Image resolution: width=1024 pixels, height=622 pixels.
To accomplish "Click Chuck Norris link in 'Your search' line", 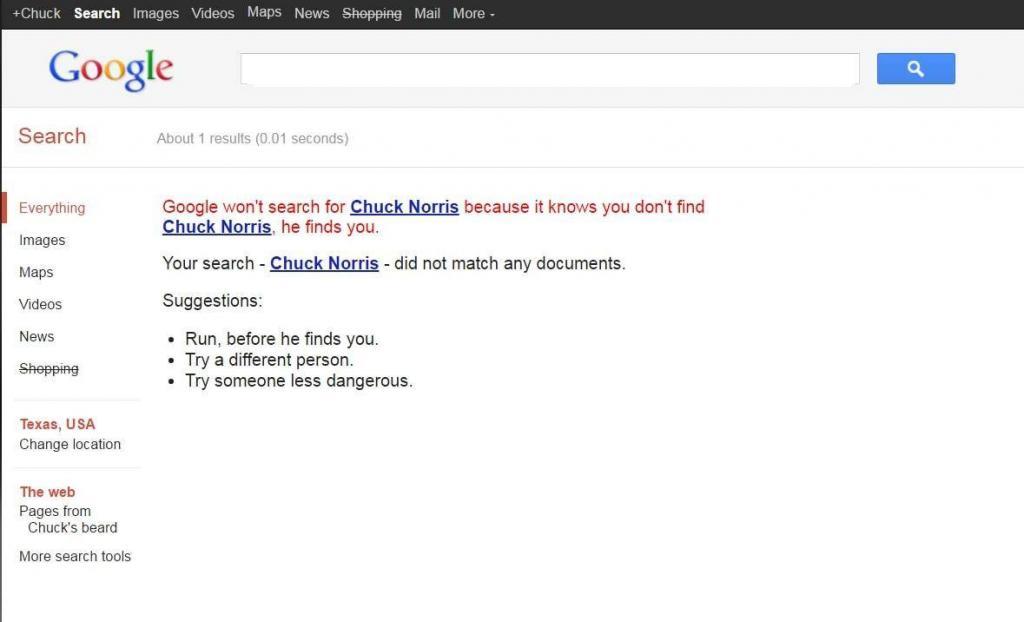I will click(x=324, y=263).
